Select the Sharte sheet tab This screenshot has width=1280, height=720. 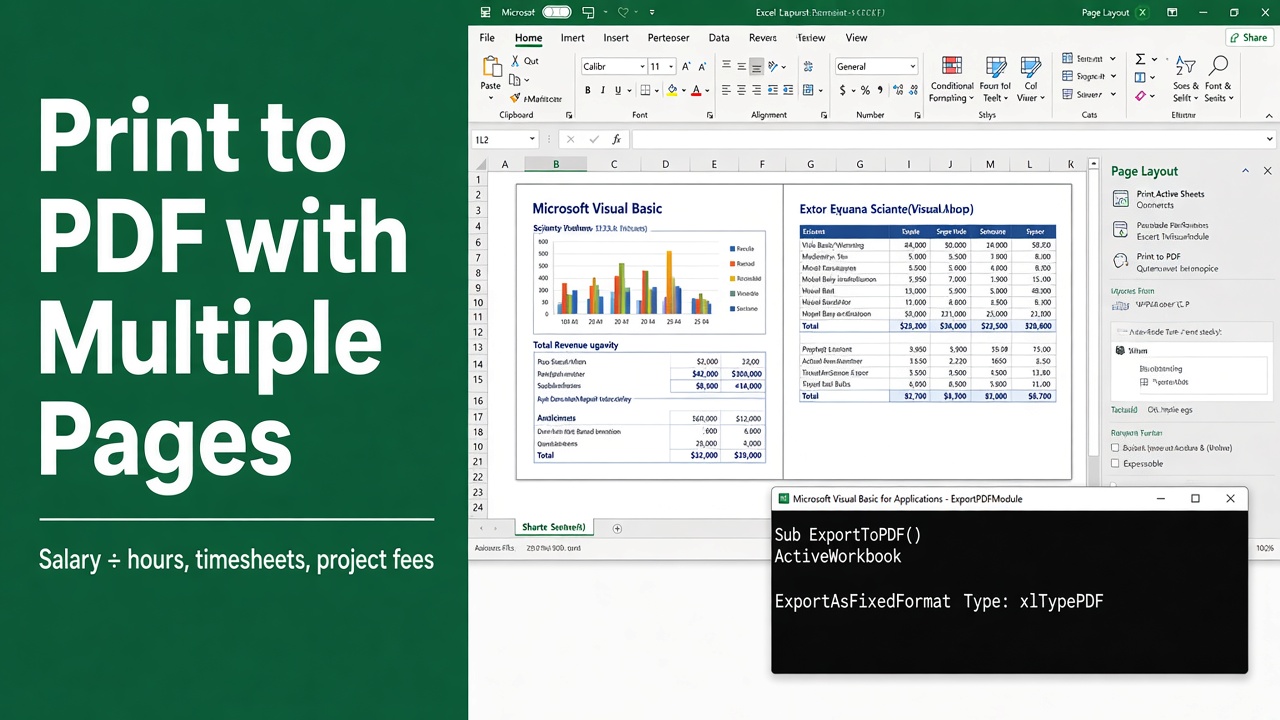click(554, 527)
